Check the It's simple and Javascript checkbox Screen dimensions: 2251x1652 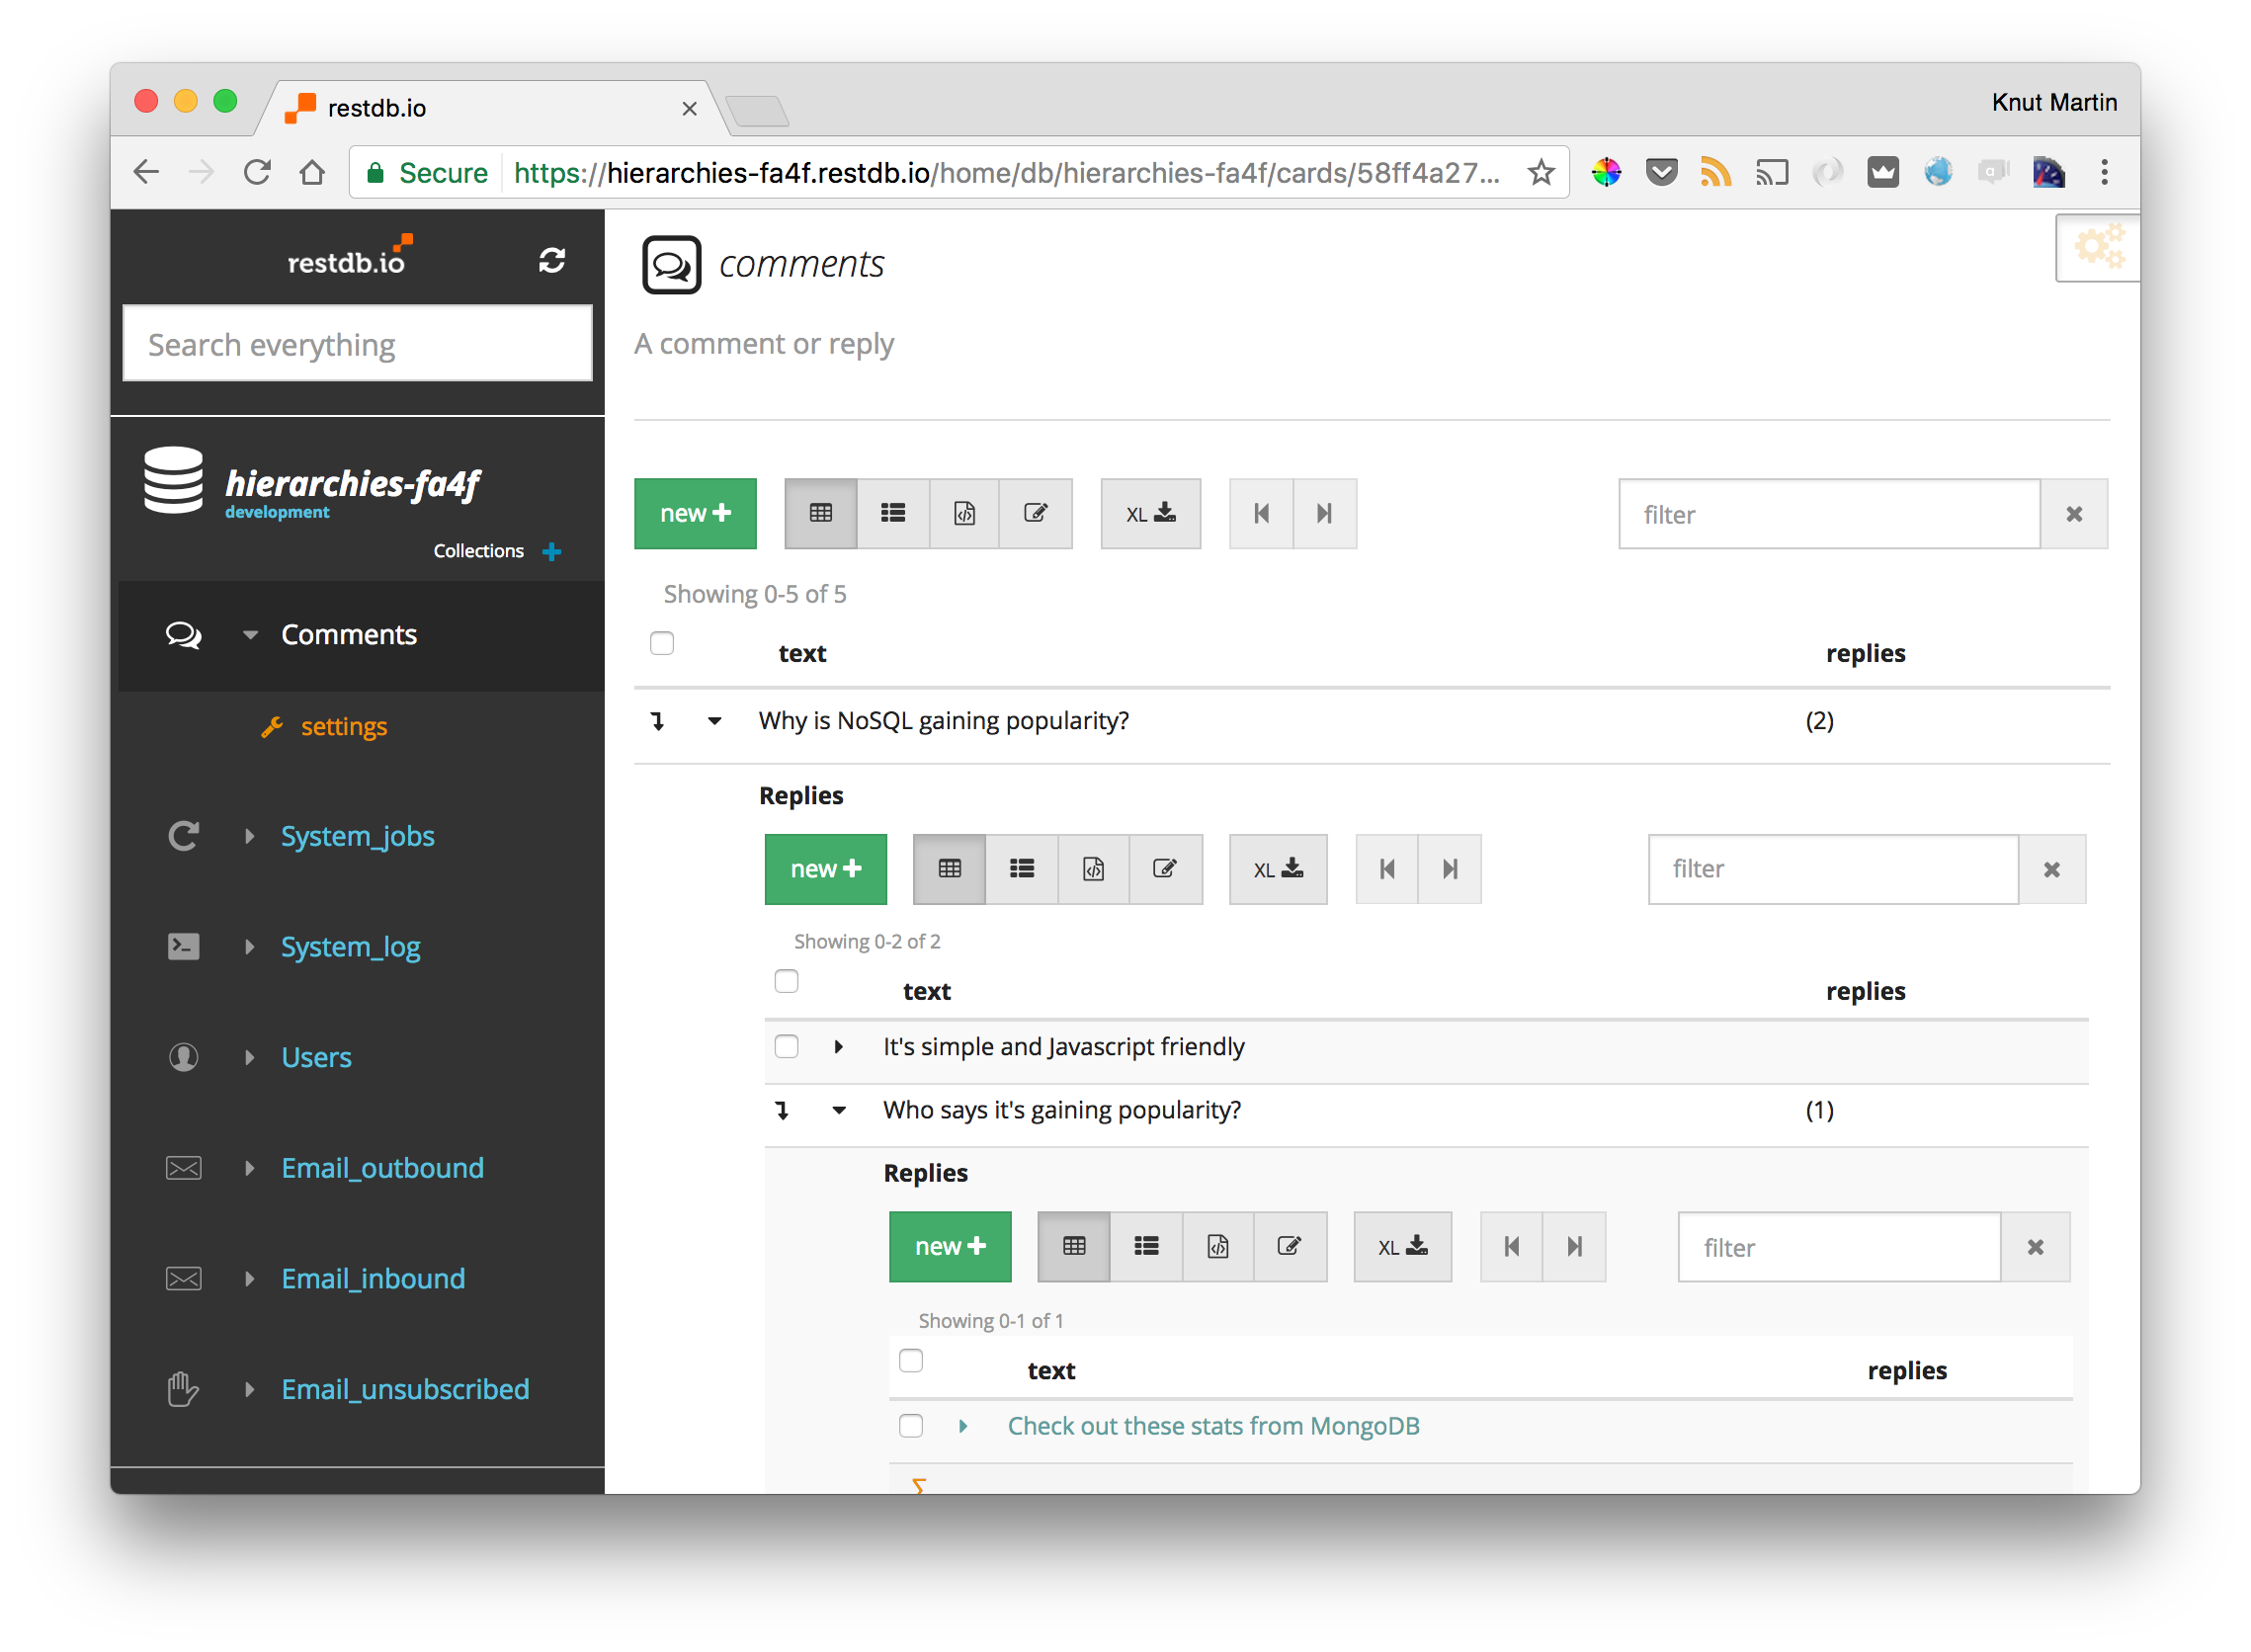click(790, 1047)
